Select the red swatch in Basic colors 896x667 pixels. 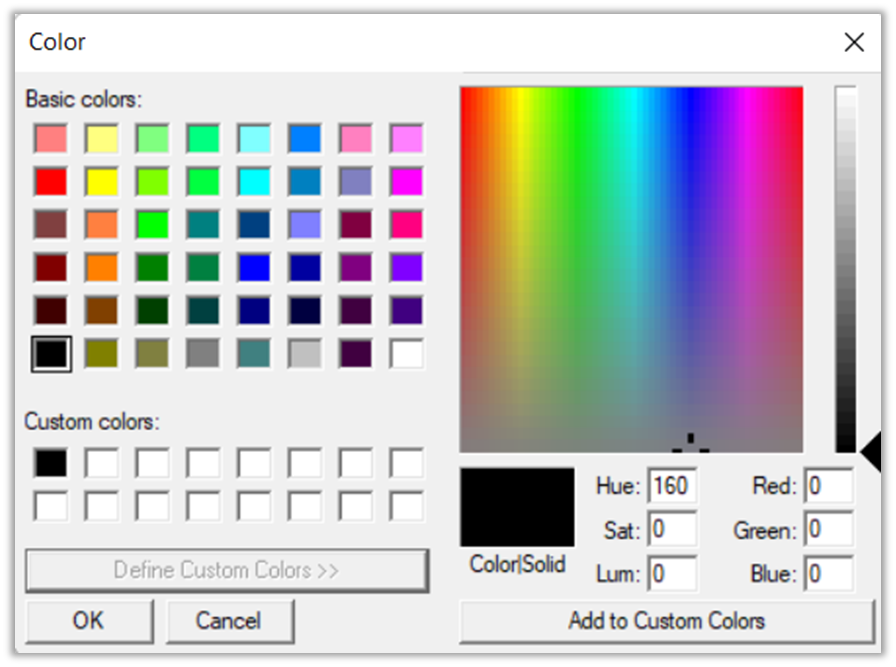point(50,181)
